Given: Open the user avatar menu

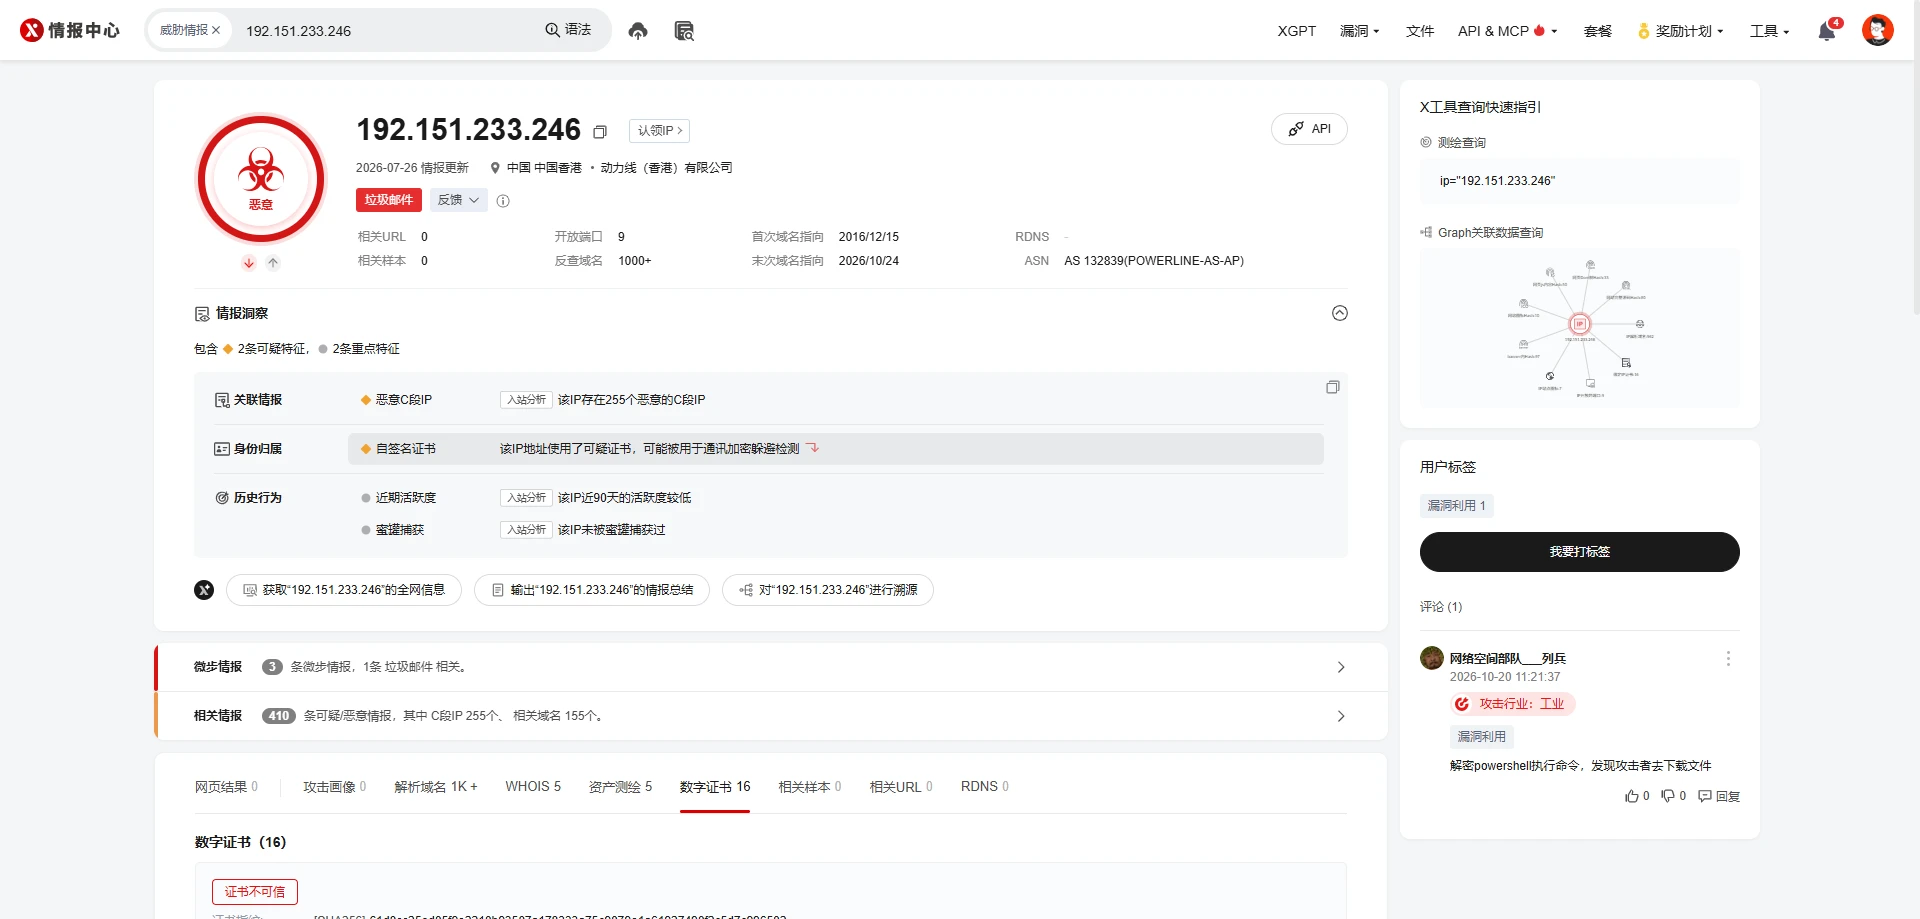Looking at the screenshot, I should pyautogui.click(x=1877, y=30).
